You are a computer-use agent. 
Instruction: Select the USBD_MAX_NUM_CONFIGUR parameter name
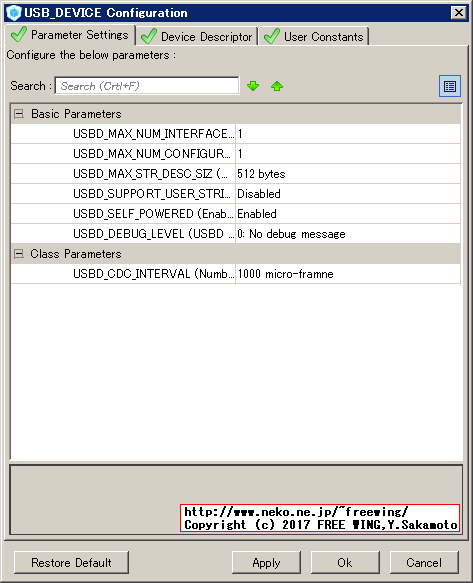152,154
